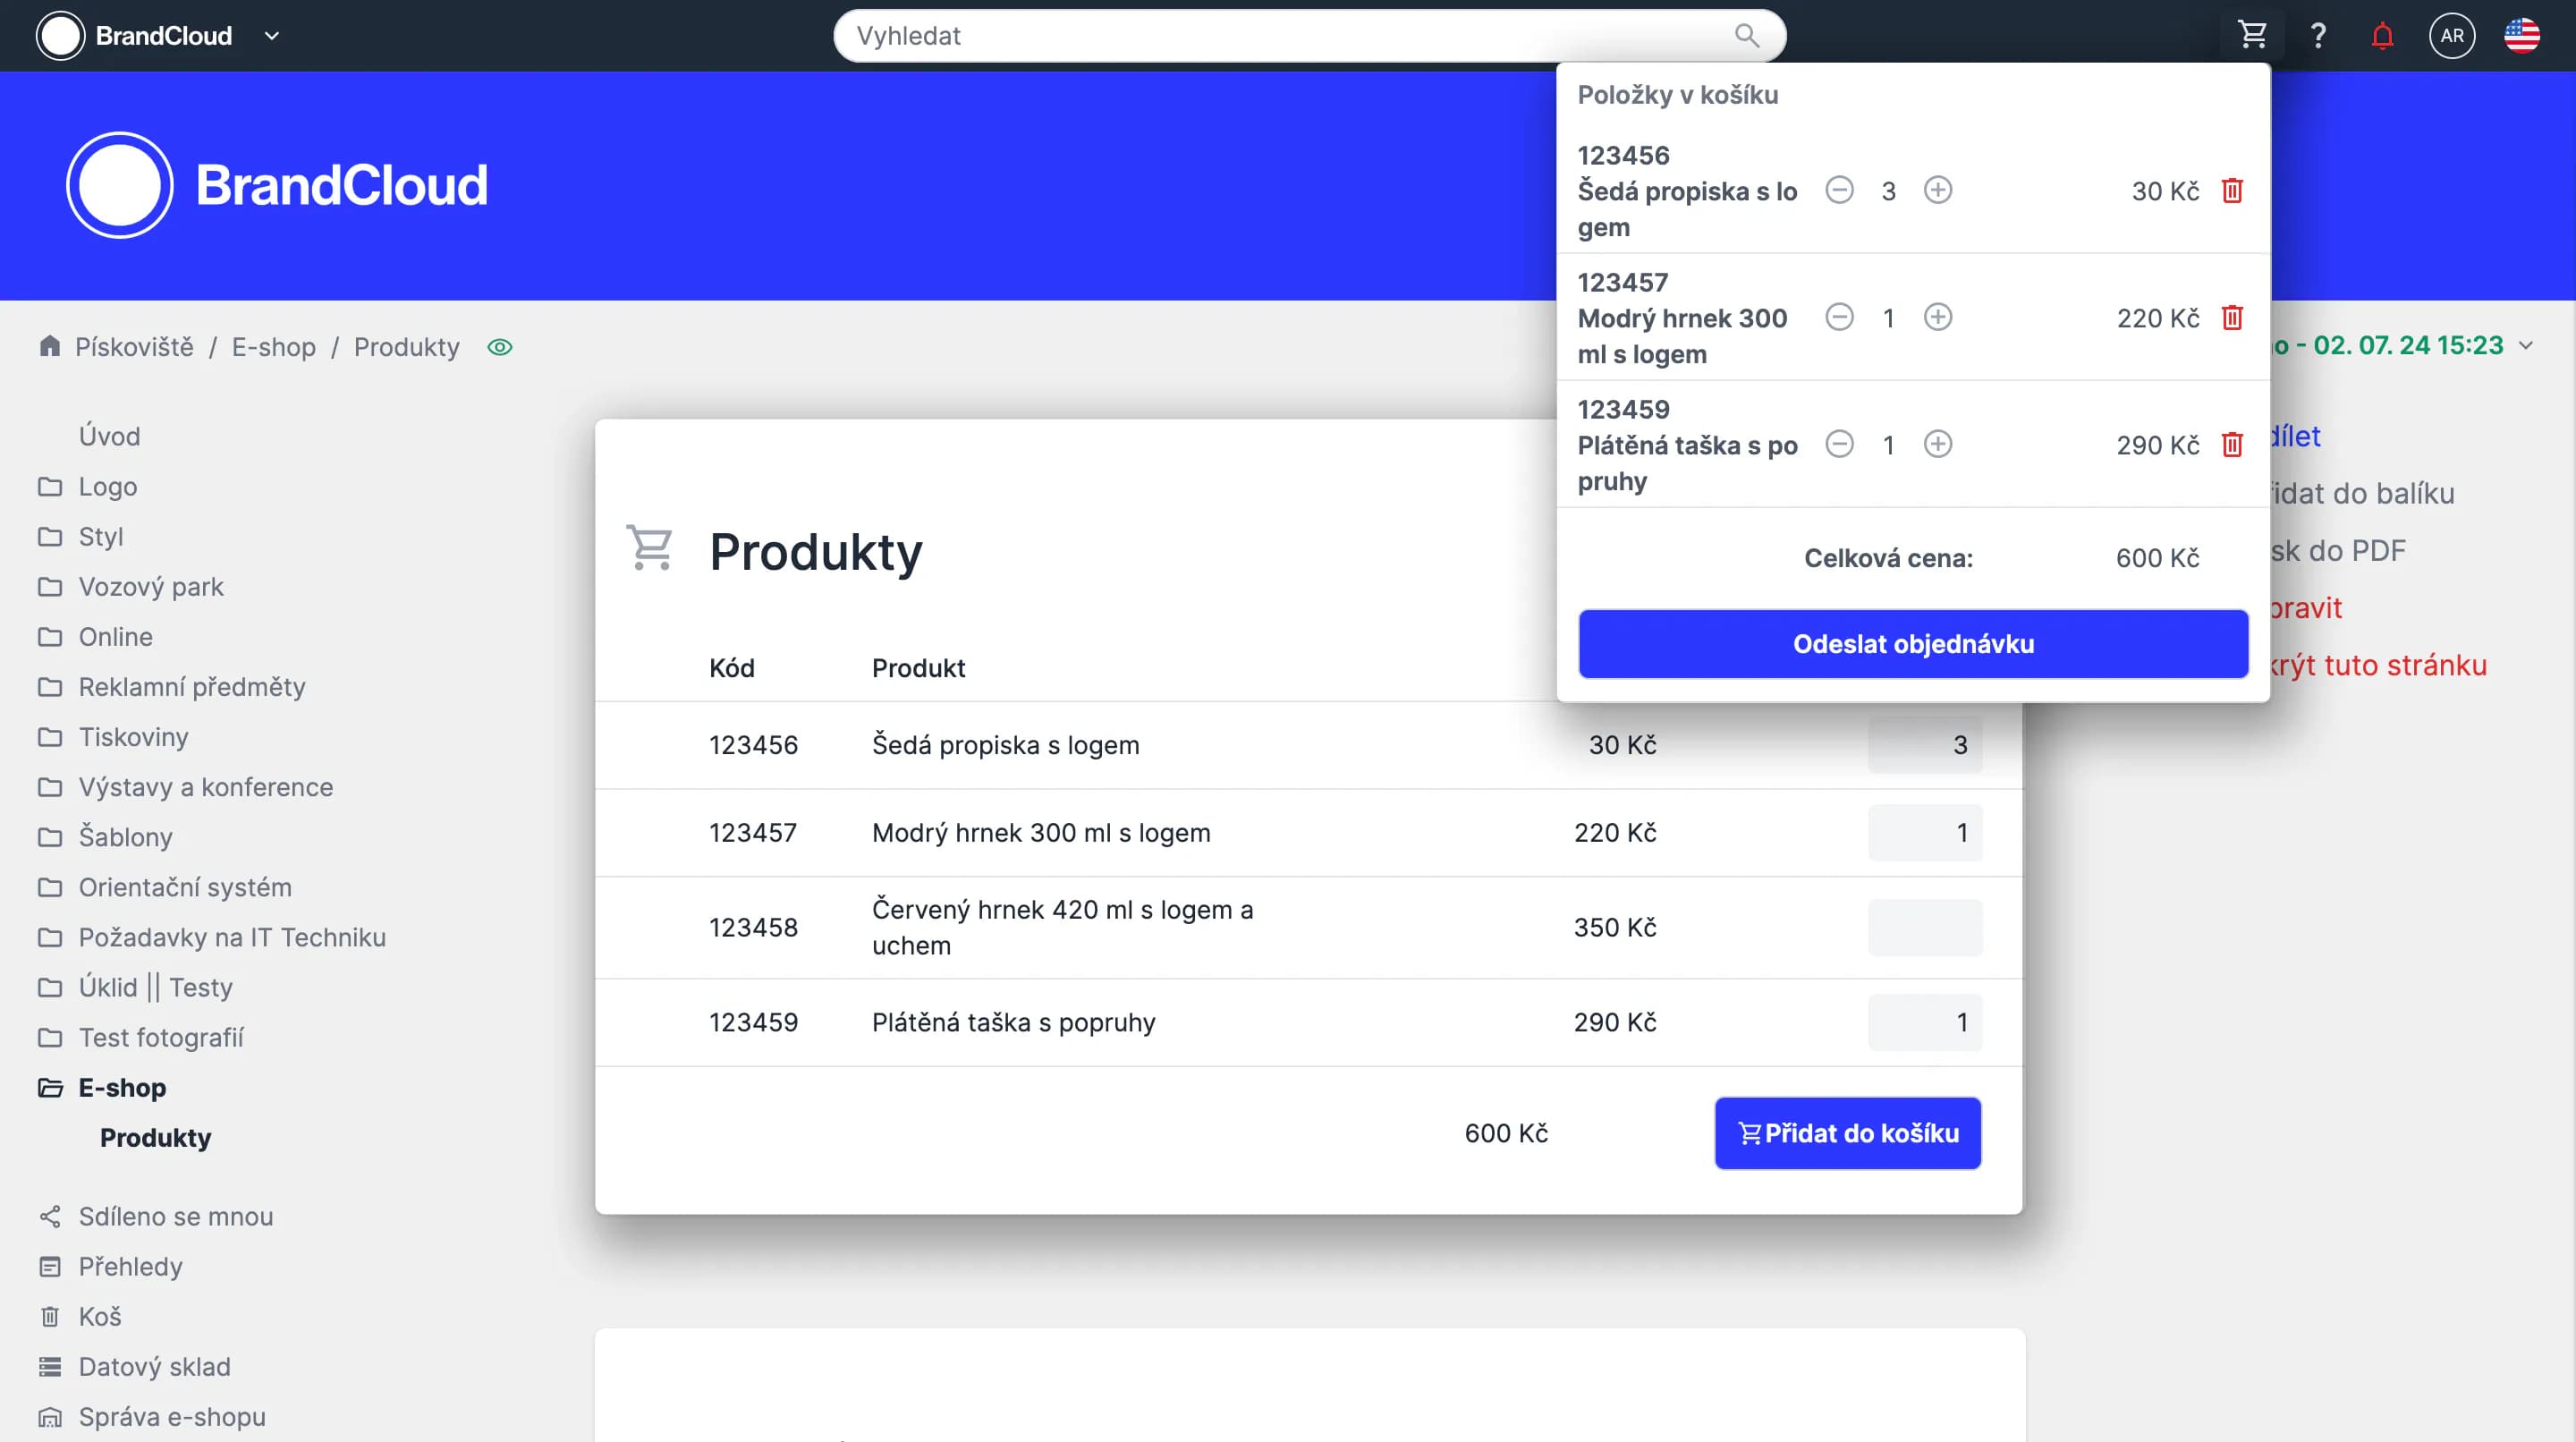Screen dimensions: 2576x1442
Task: Decrease Modrý hrnek quantity with minus
Action: pyautogui.click(x=1839, y=317)
